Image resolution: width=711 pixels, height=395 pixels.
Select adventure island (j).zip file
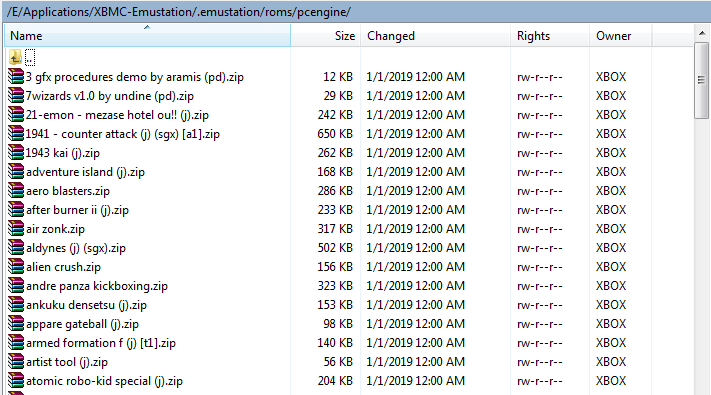click(x=85, y=172)
